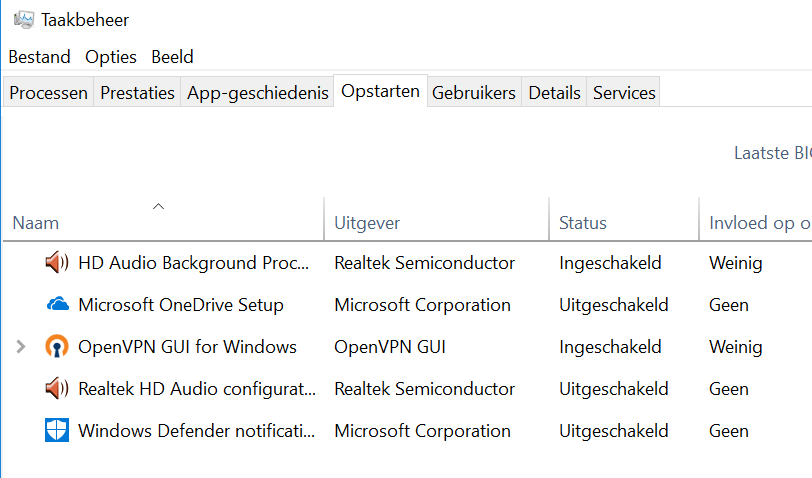Collapse the column sort arrow above Naam

click(158, 206)
